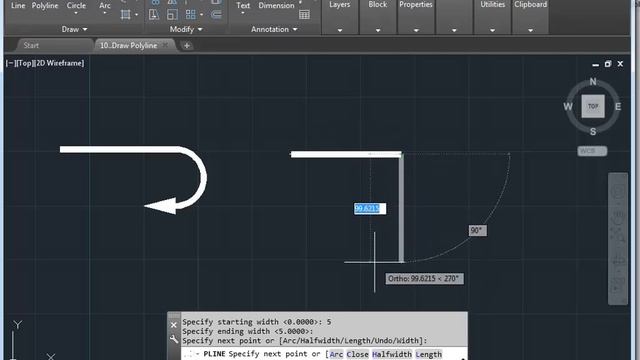Click N on the ViewCube compass
The image size is (640, 360).
593,82
